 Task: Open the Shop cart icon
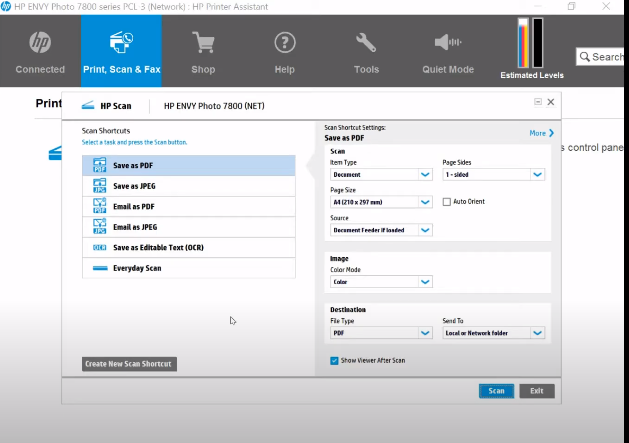(203, 44)
